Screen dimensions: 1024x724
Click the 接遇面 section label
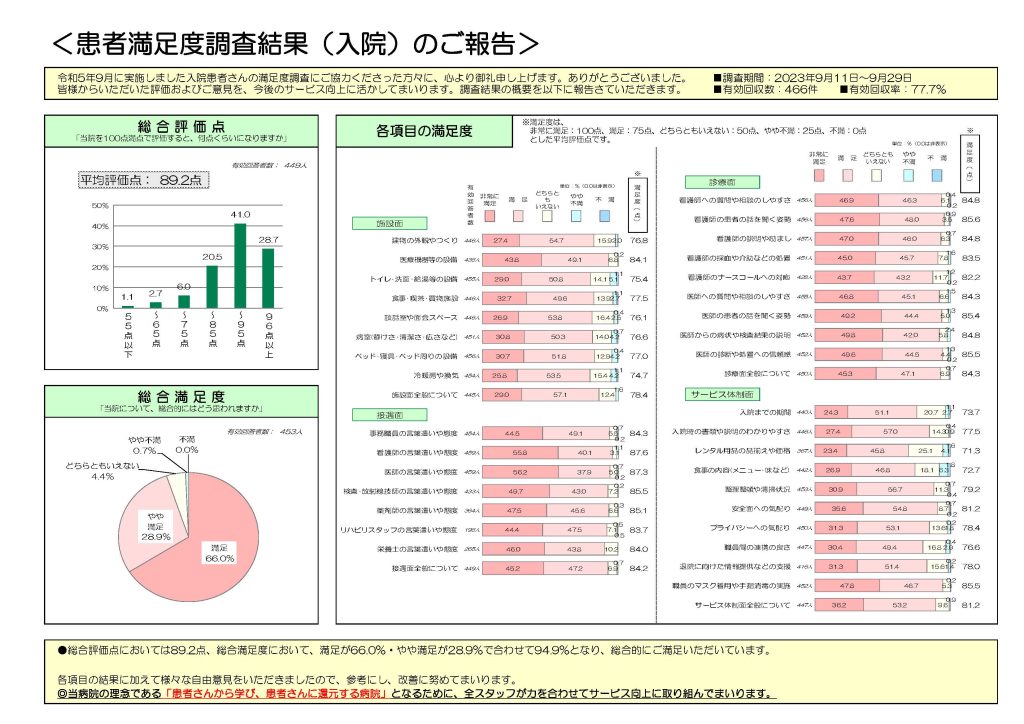390,415
